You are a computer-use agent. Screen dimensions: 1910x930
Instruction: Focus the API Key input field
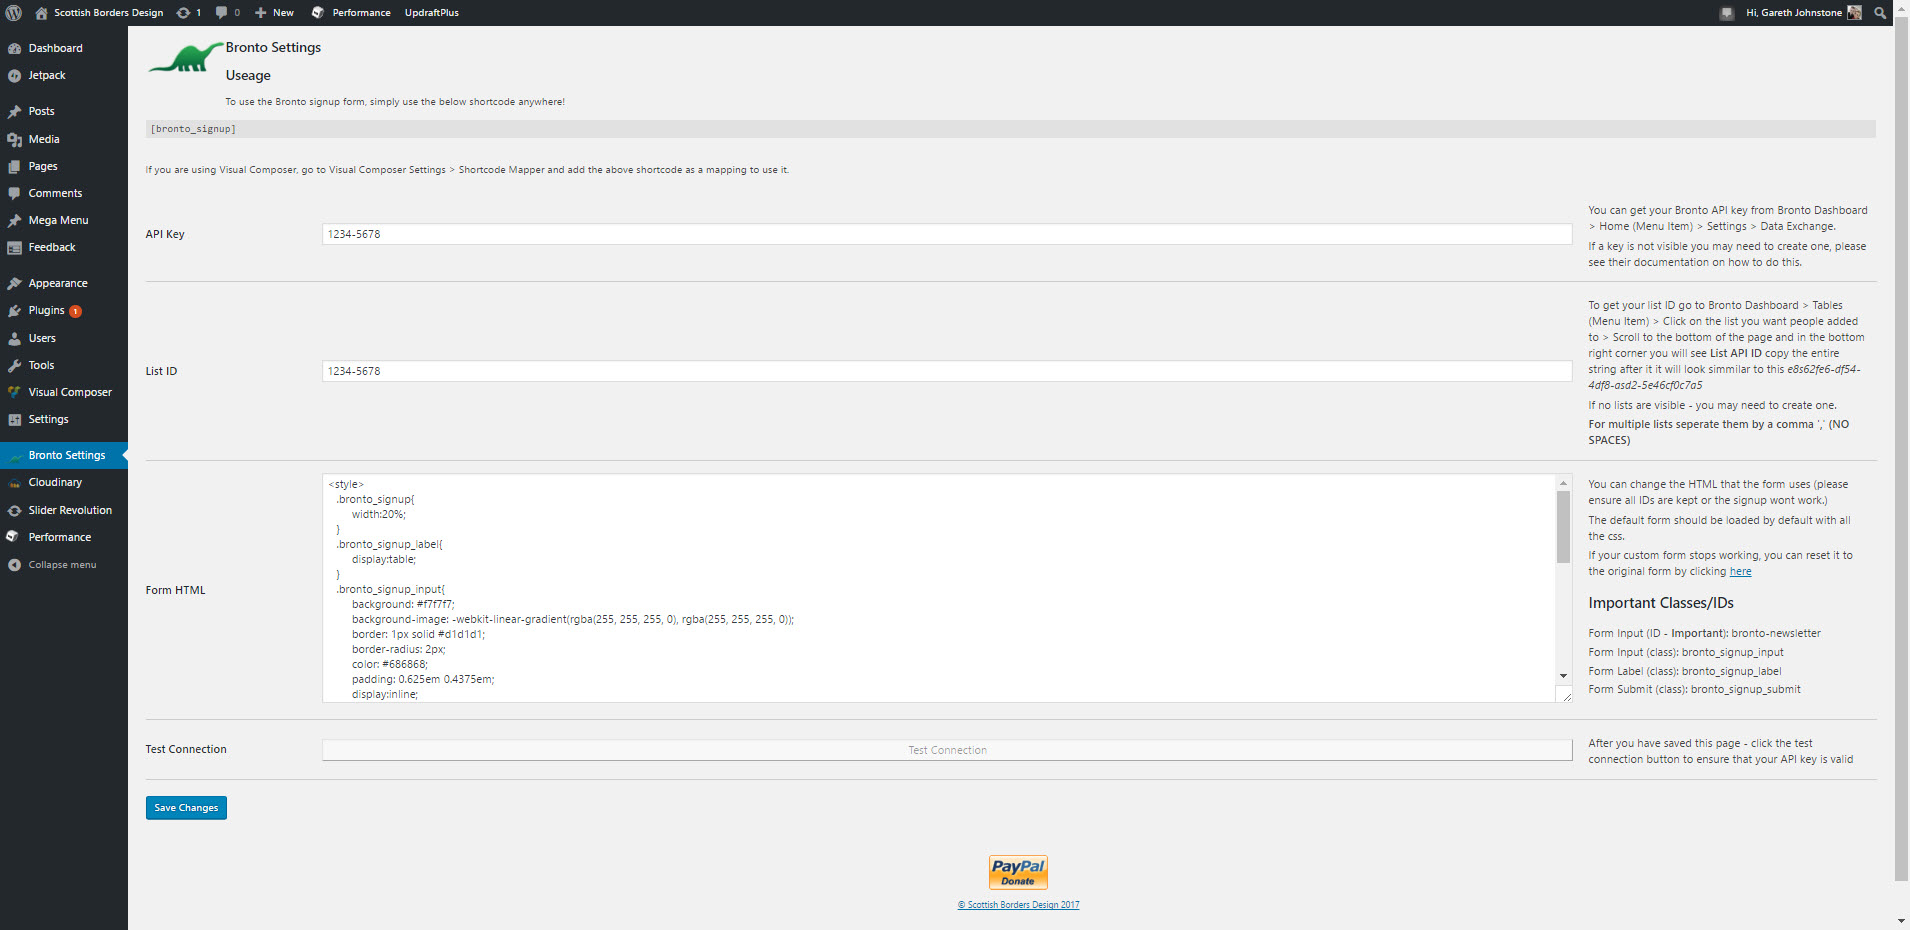click(x=947, y=234)
